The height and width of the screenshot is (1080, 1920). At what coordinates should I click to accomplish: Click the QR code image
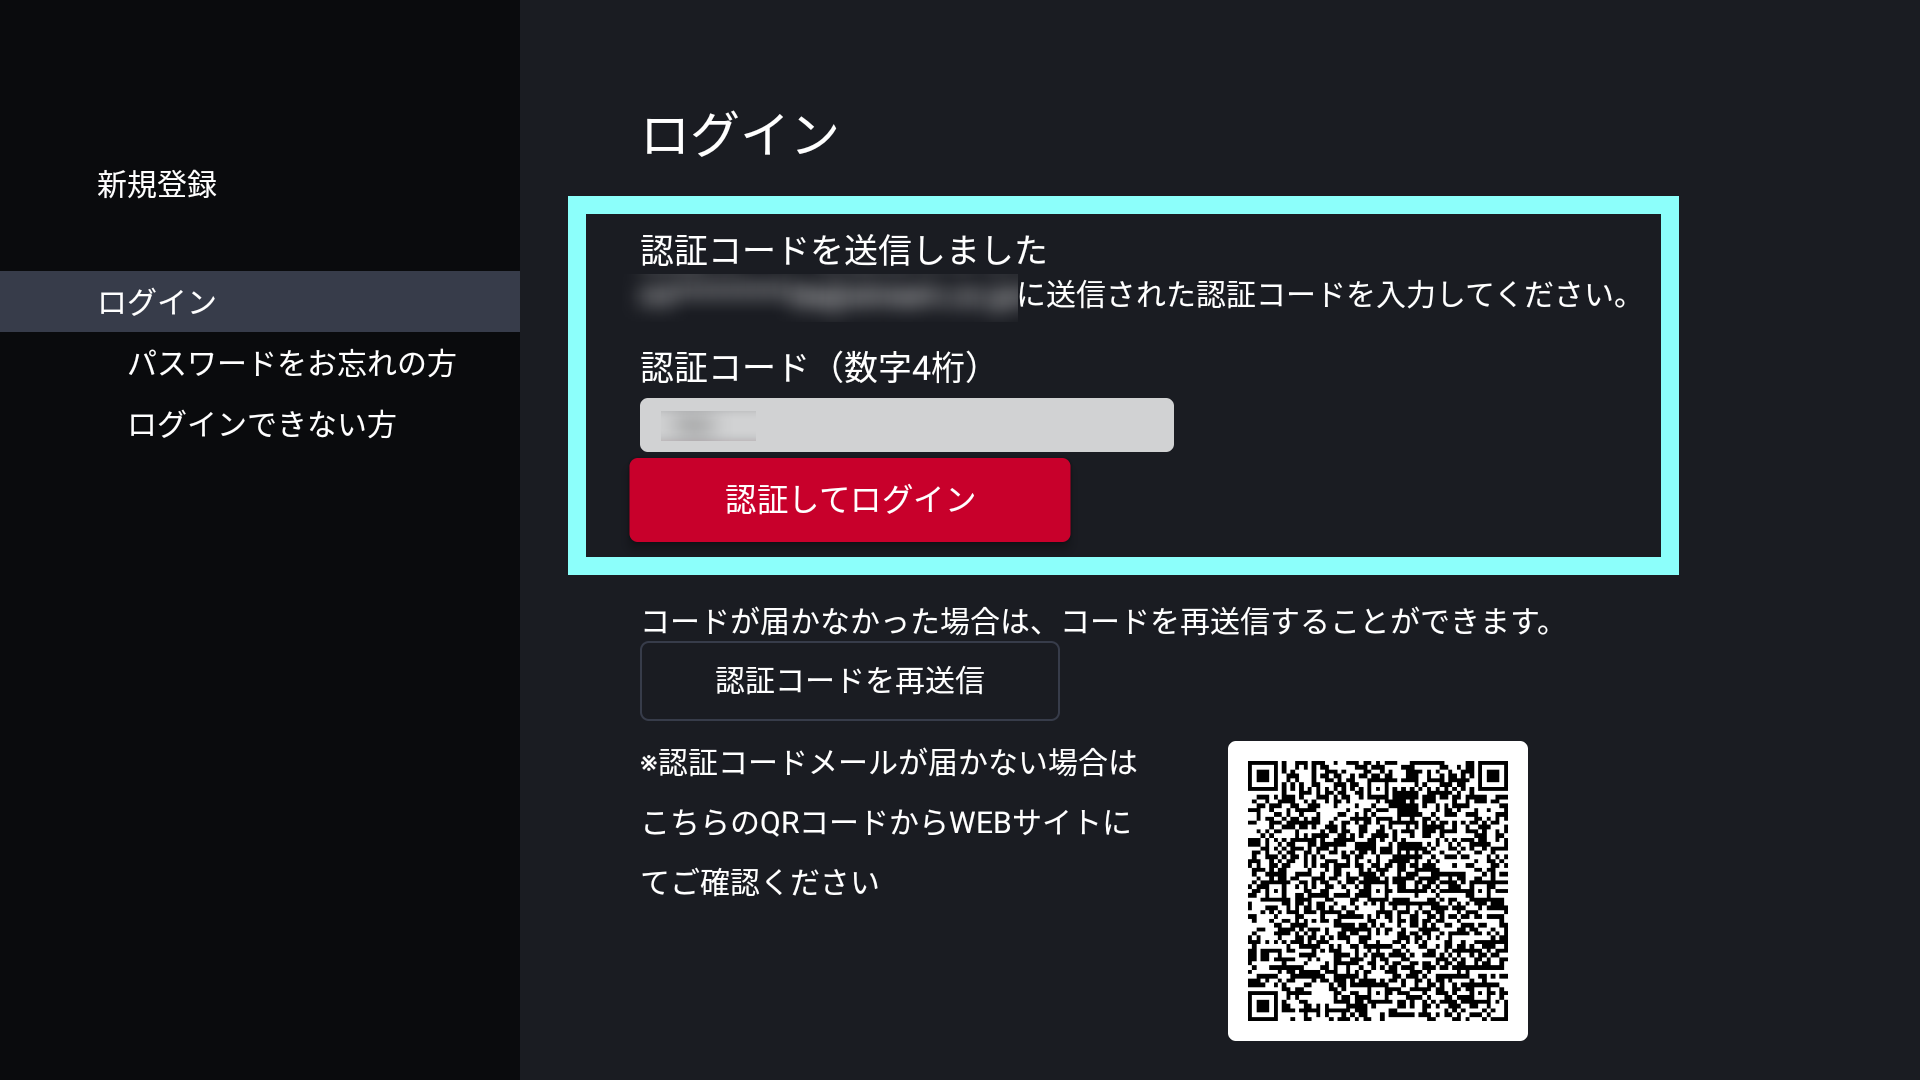point(1378,892)
